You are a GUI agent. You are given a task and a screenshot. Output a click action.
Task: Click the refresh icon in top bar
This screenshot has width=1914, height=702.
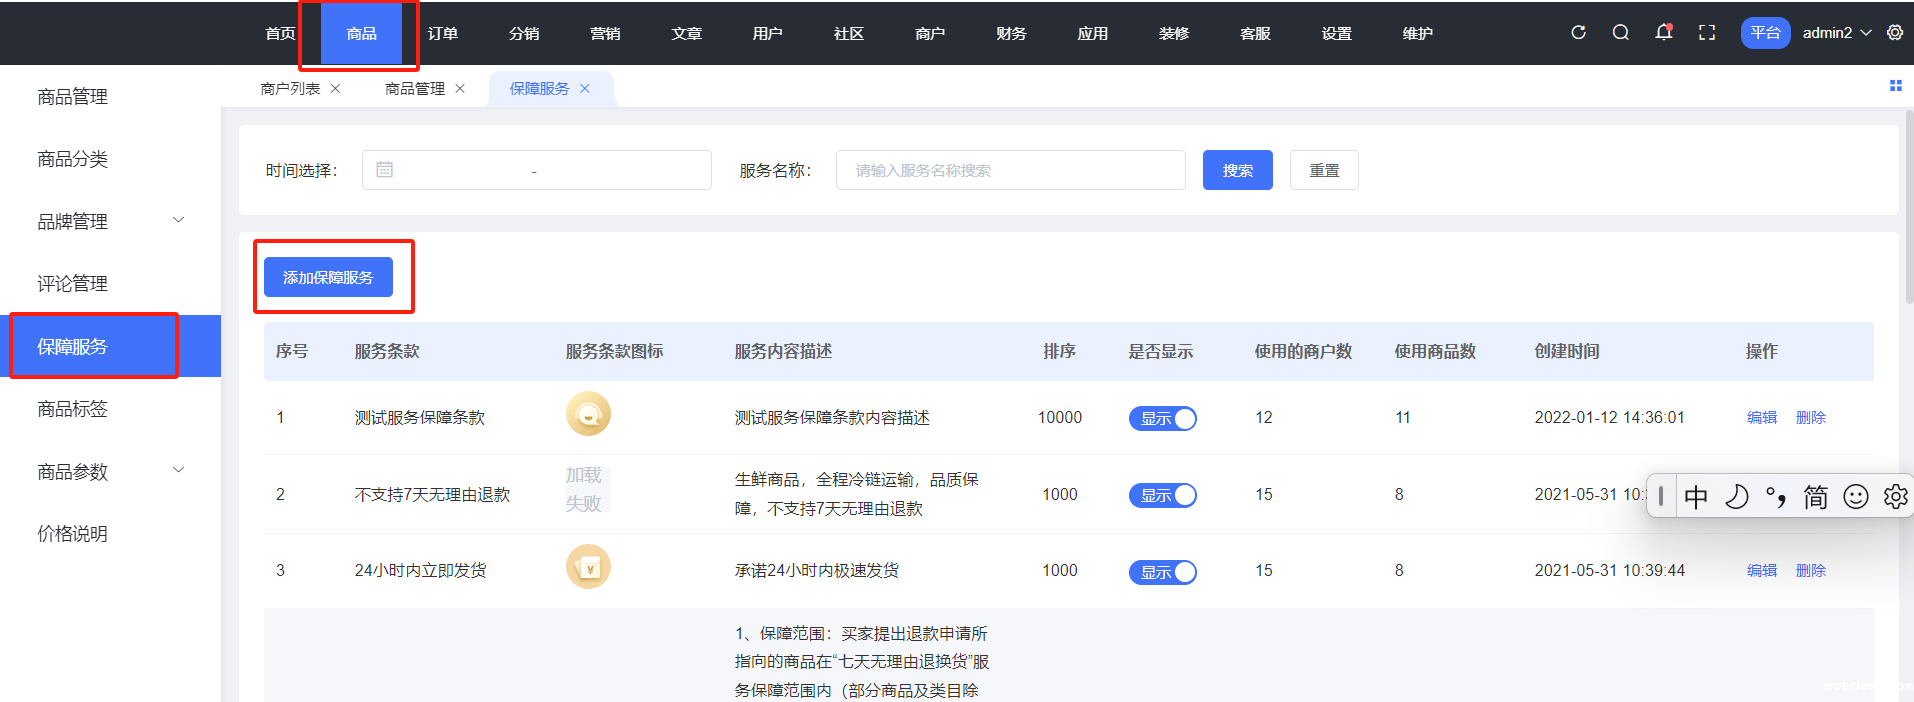1578,33
